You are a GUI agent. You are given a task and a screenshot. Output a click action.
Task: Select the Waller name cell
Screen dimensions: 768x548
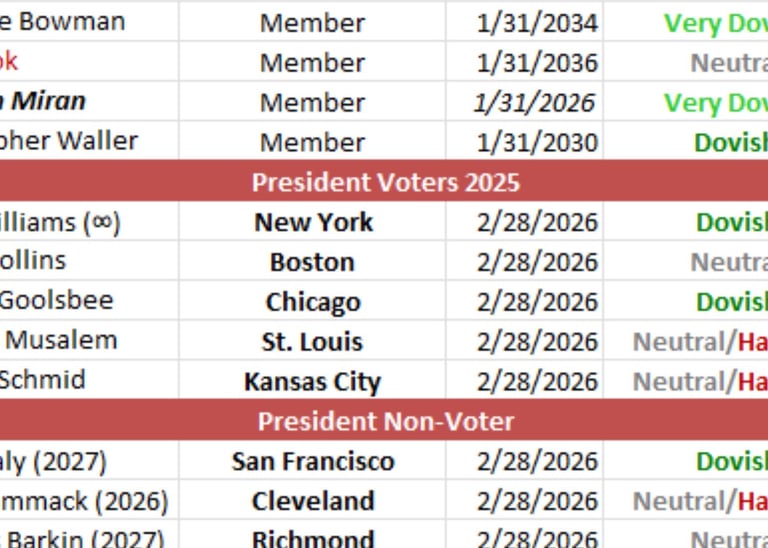[x=70, y=142]
